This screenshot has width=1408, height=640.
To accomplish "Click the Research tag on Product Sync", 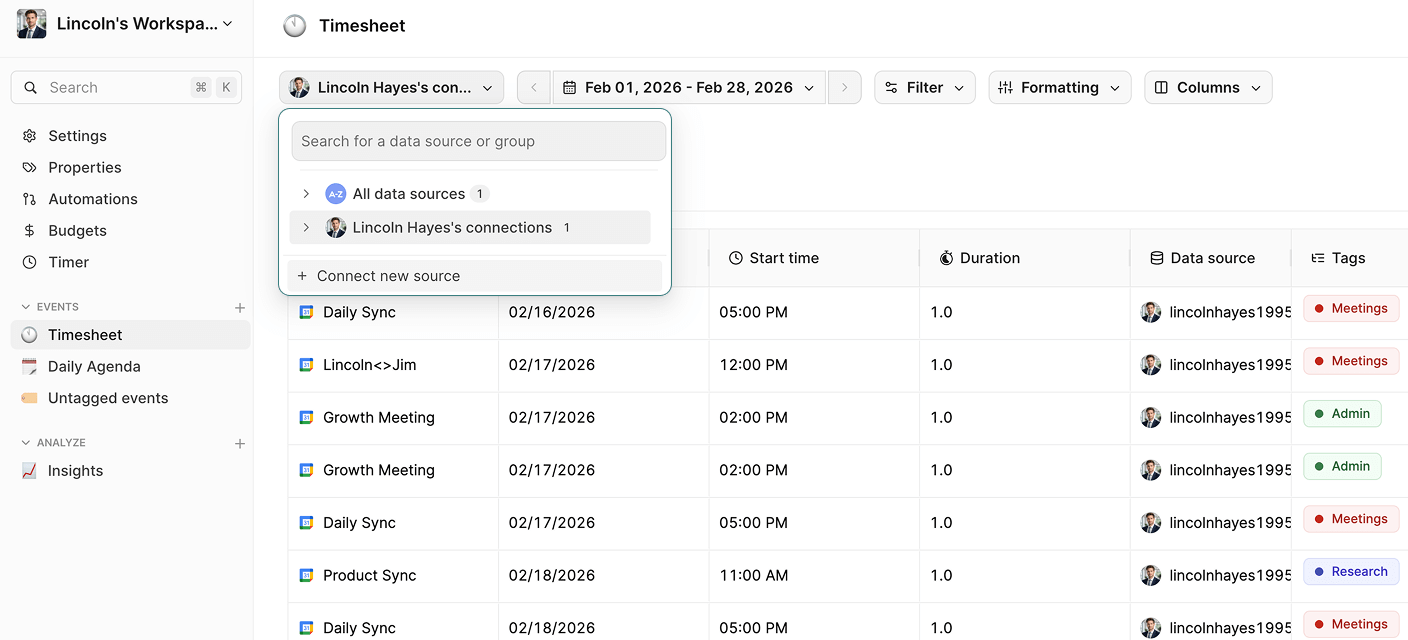I will click(1350, 572).
